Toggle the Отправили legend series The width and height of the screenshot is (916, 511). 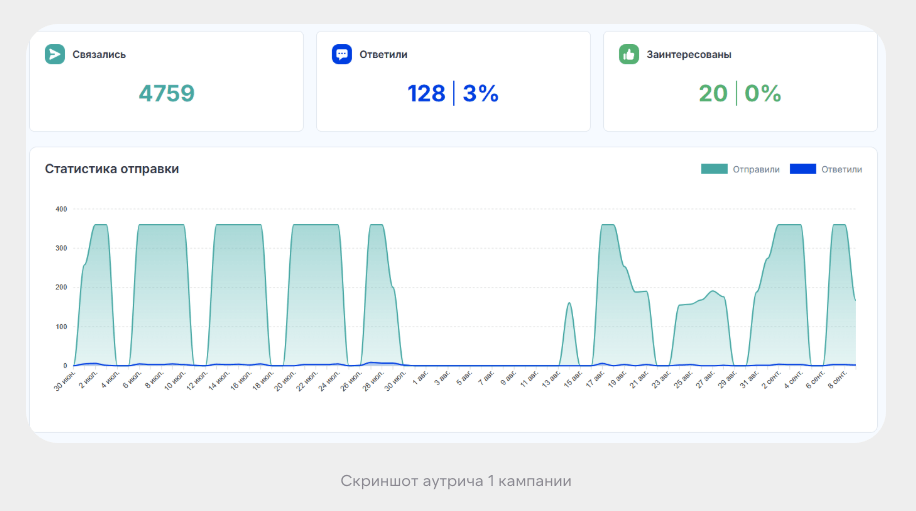[x=740, y=169]
